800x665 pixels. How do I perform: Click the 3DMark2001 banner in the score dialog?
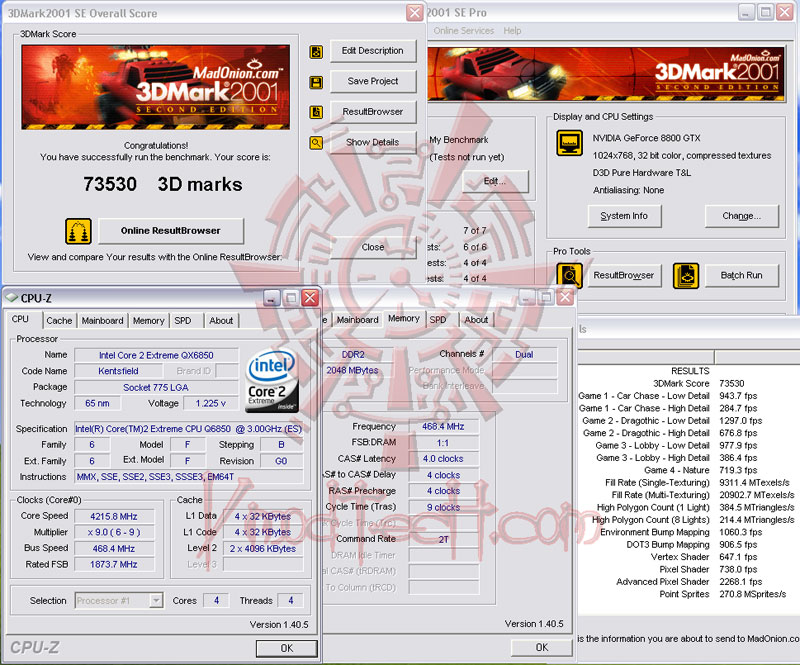click(156, 87)
